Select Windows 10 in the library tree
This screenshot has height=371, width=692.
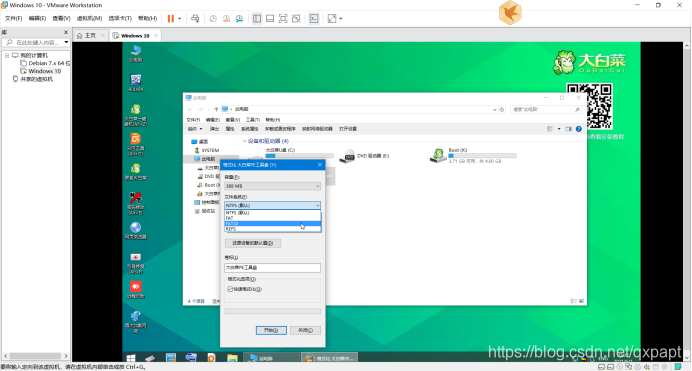[41, 71]
